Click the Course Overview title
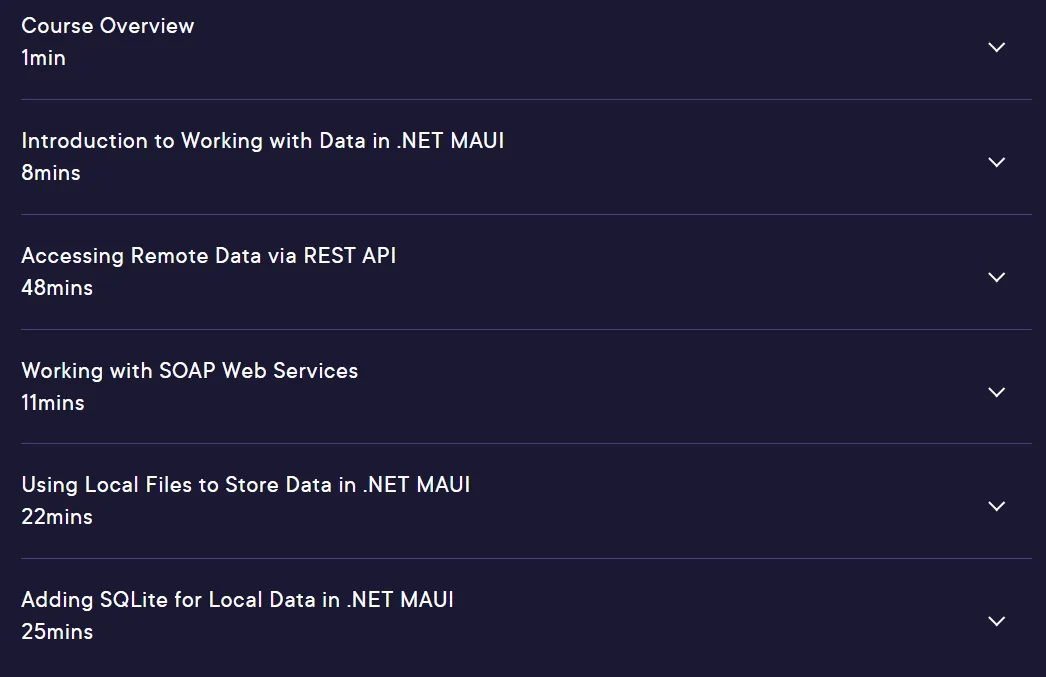 (107, 26)
